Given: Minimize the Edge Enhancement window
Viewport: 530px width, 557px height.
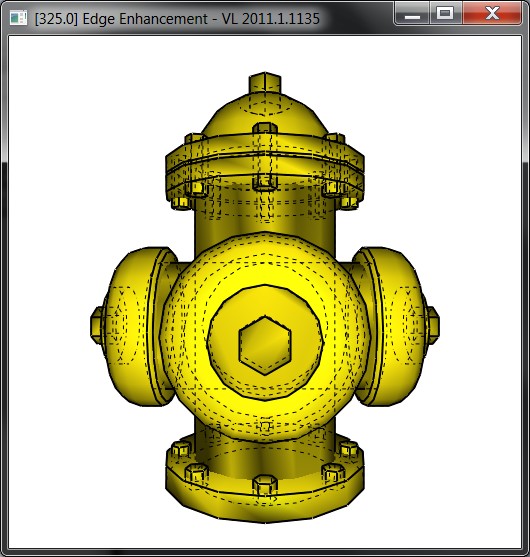Looking at the screenshot, I should [412, 14].
